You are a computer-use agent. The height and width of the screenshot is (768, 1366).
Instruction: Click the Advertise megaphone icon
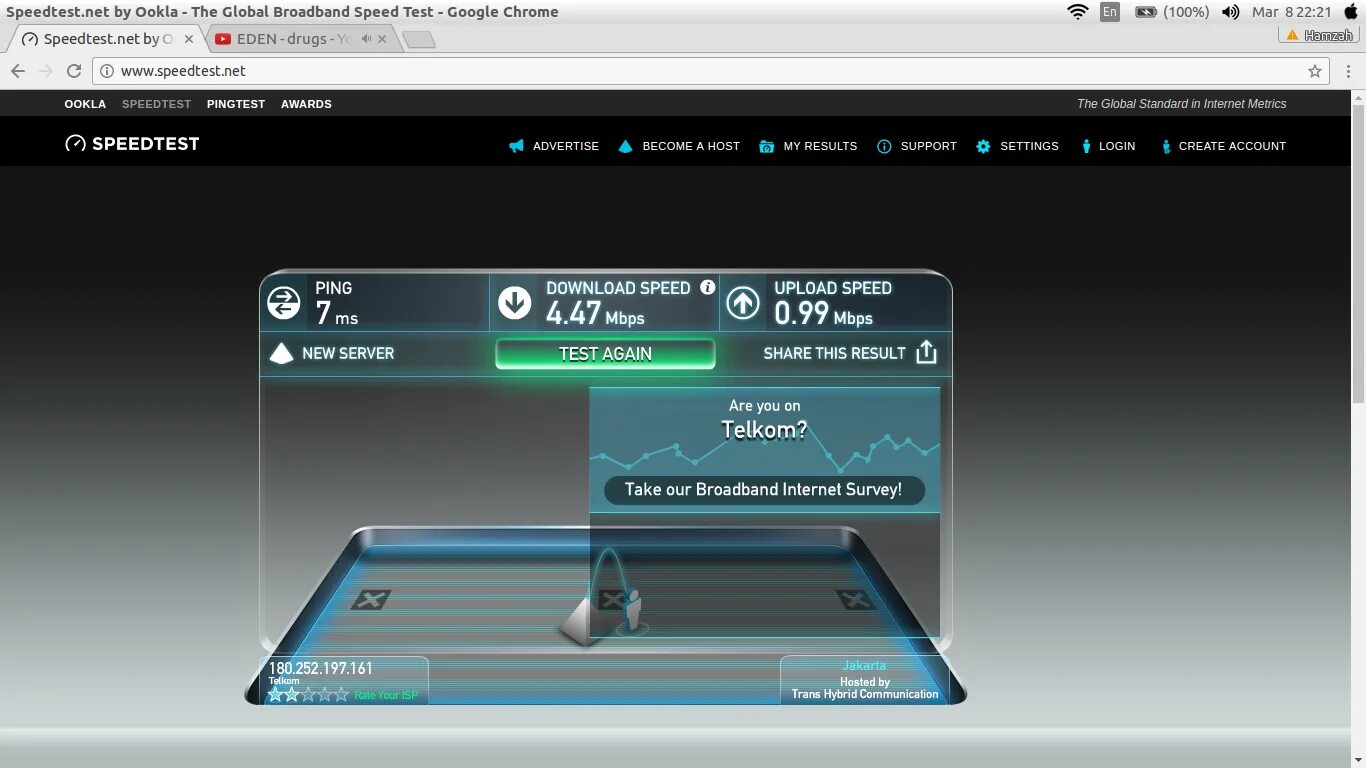516,146
